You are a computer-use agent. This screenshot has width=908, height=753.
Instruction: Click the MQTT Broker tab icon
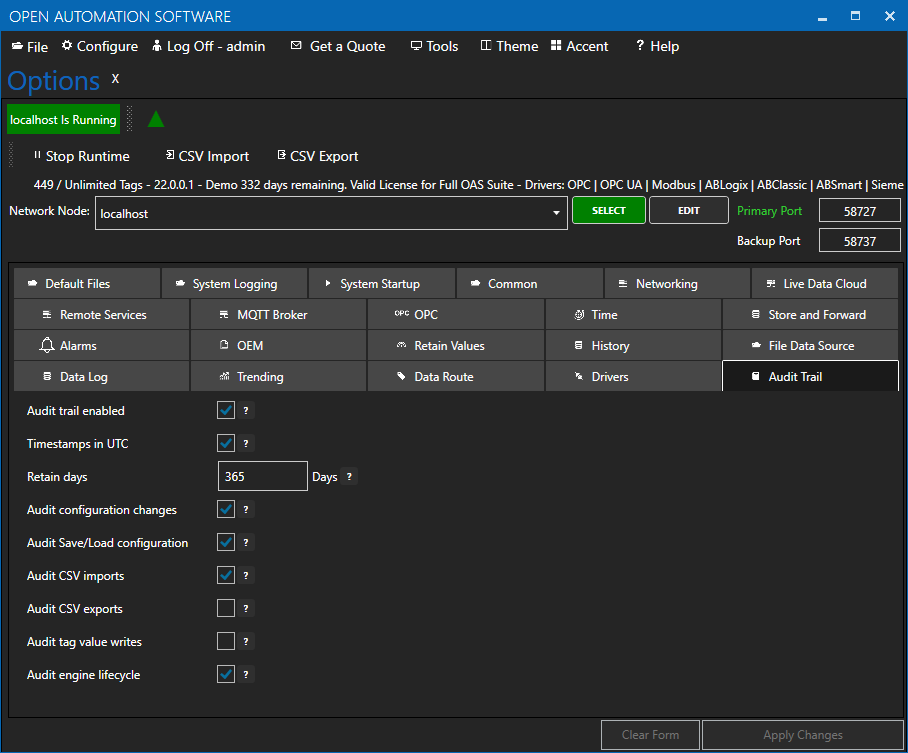point(224,315)
